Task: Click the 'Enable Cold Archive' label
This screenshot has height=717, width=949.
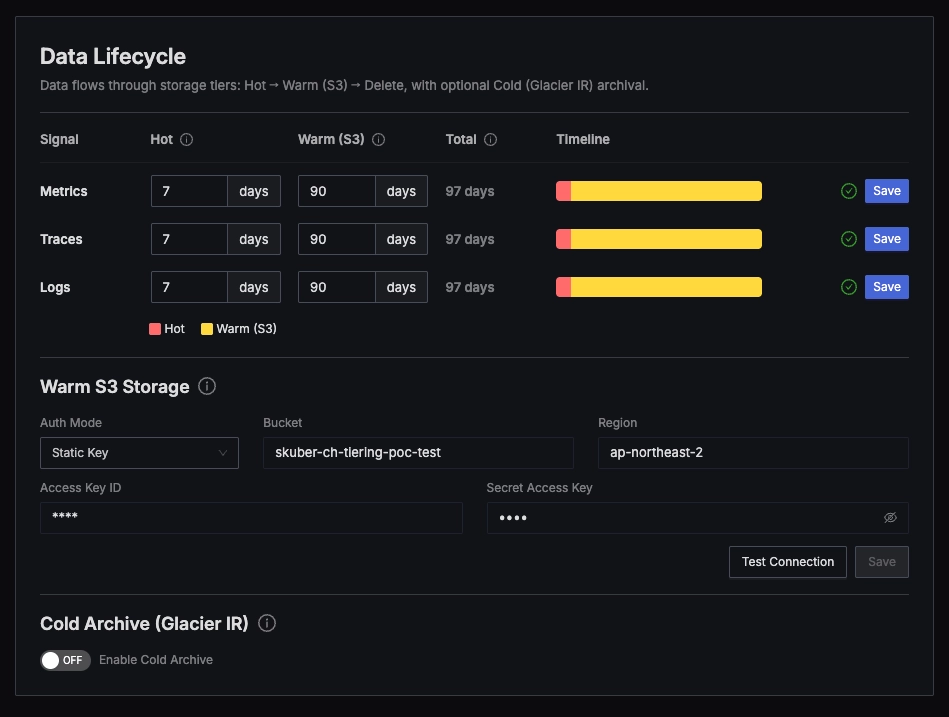Action: tap(156, 660)
